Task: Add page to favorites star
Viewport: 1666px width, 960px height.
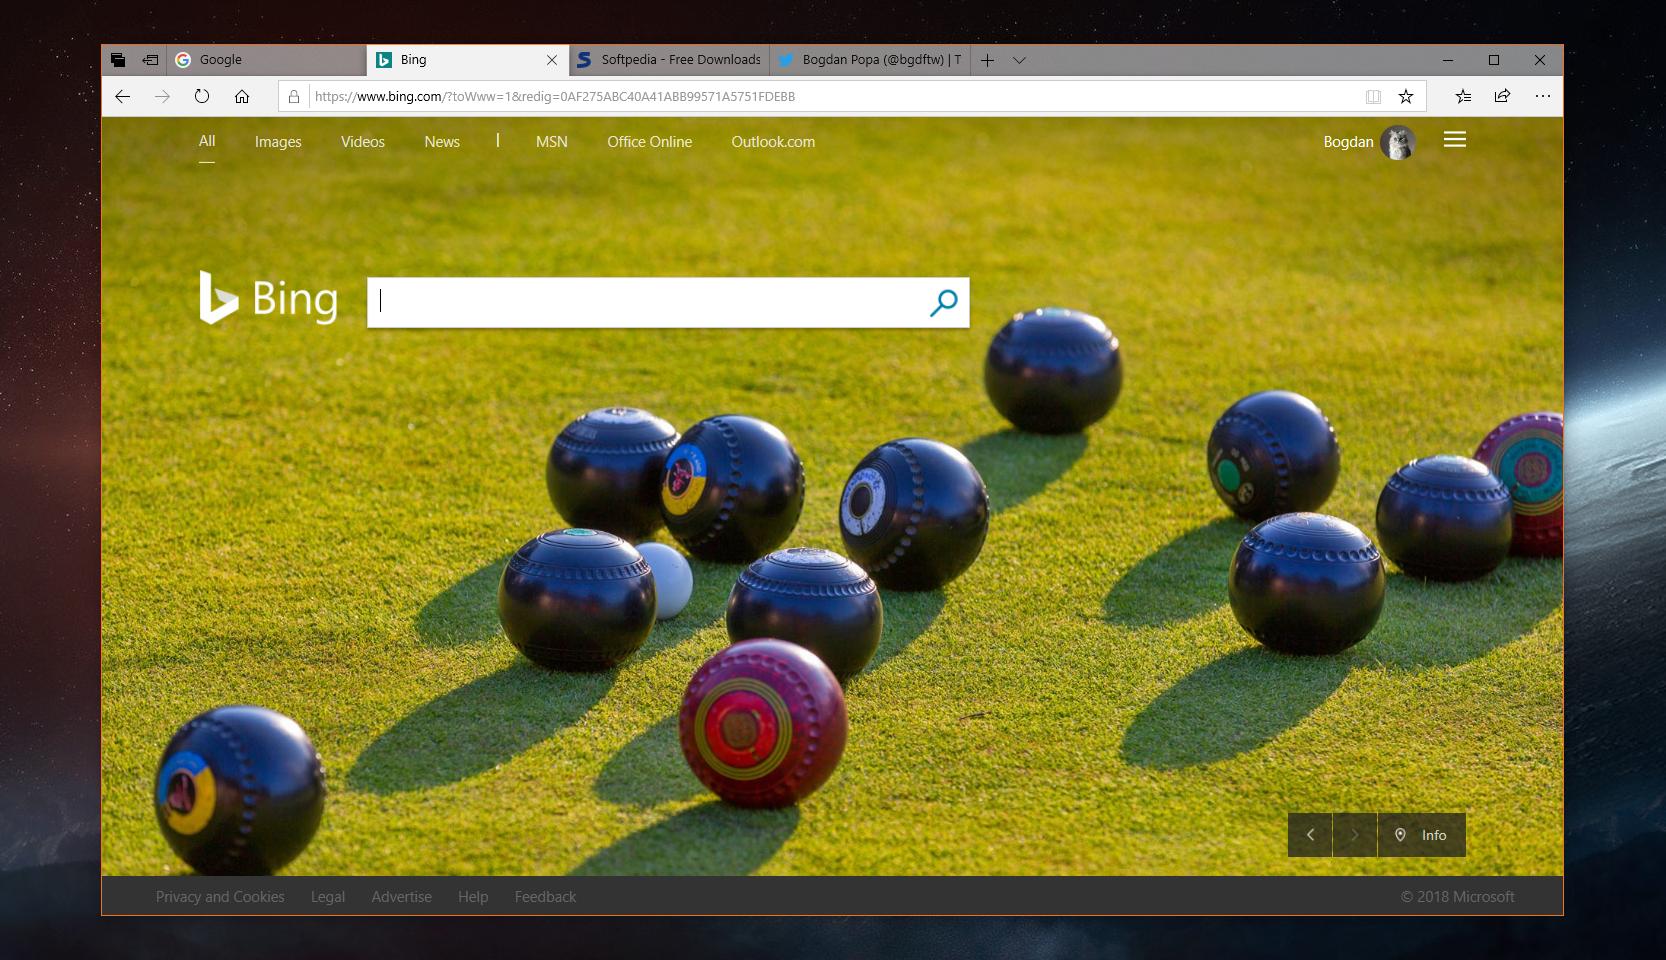Action: click(x=1406, y=97)
